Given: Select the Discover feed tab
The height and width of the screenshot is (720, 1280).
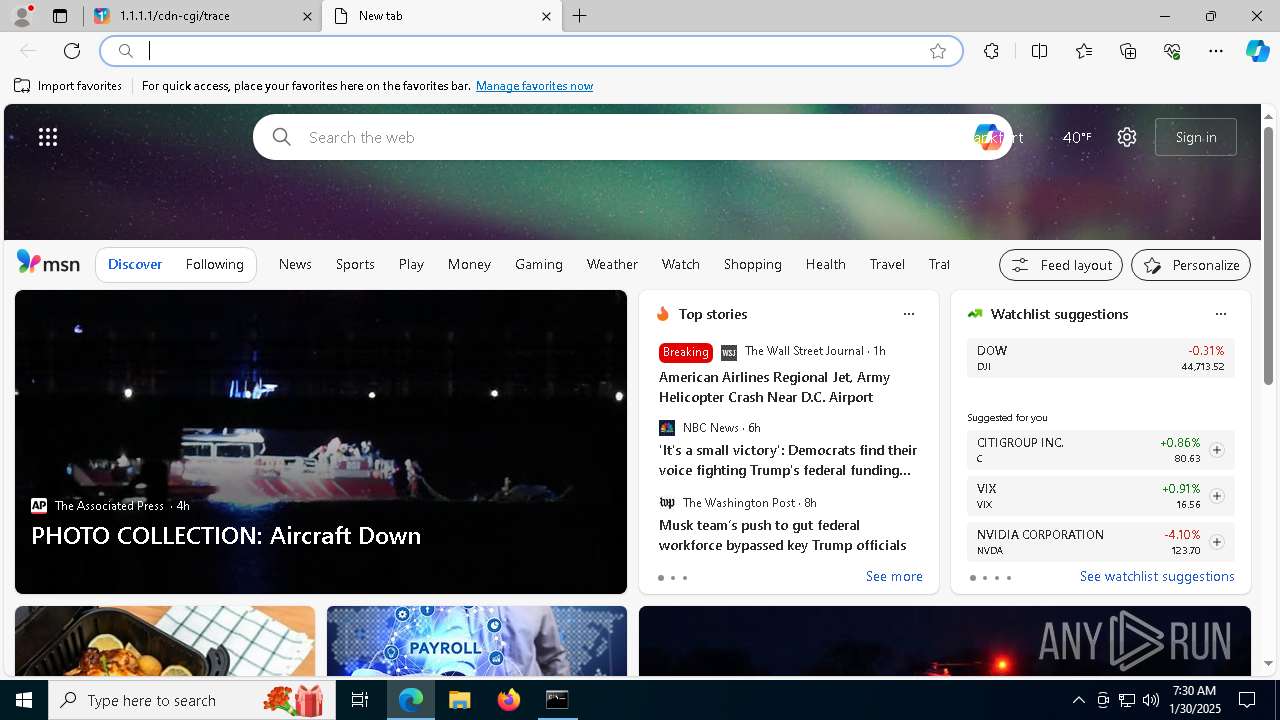Looking at the screenshot, I should (x=135, y=264).
